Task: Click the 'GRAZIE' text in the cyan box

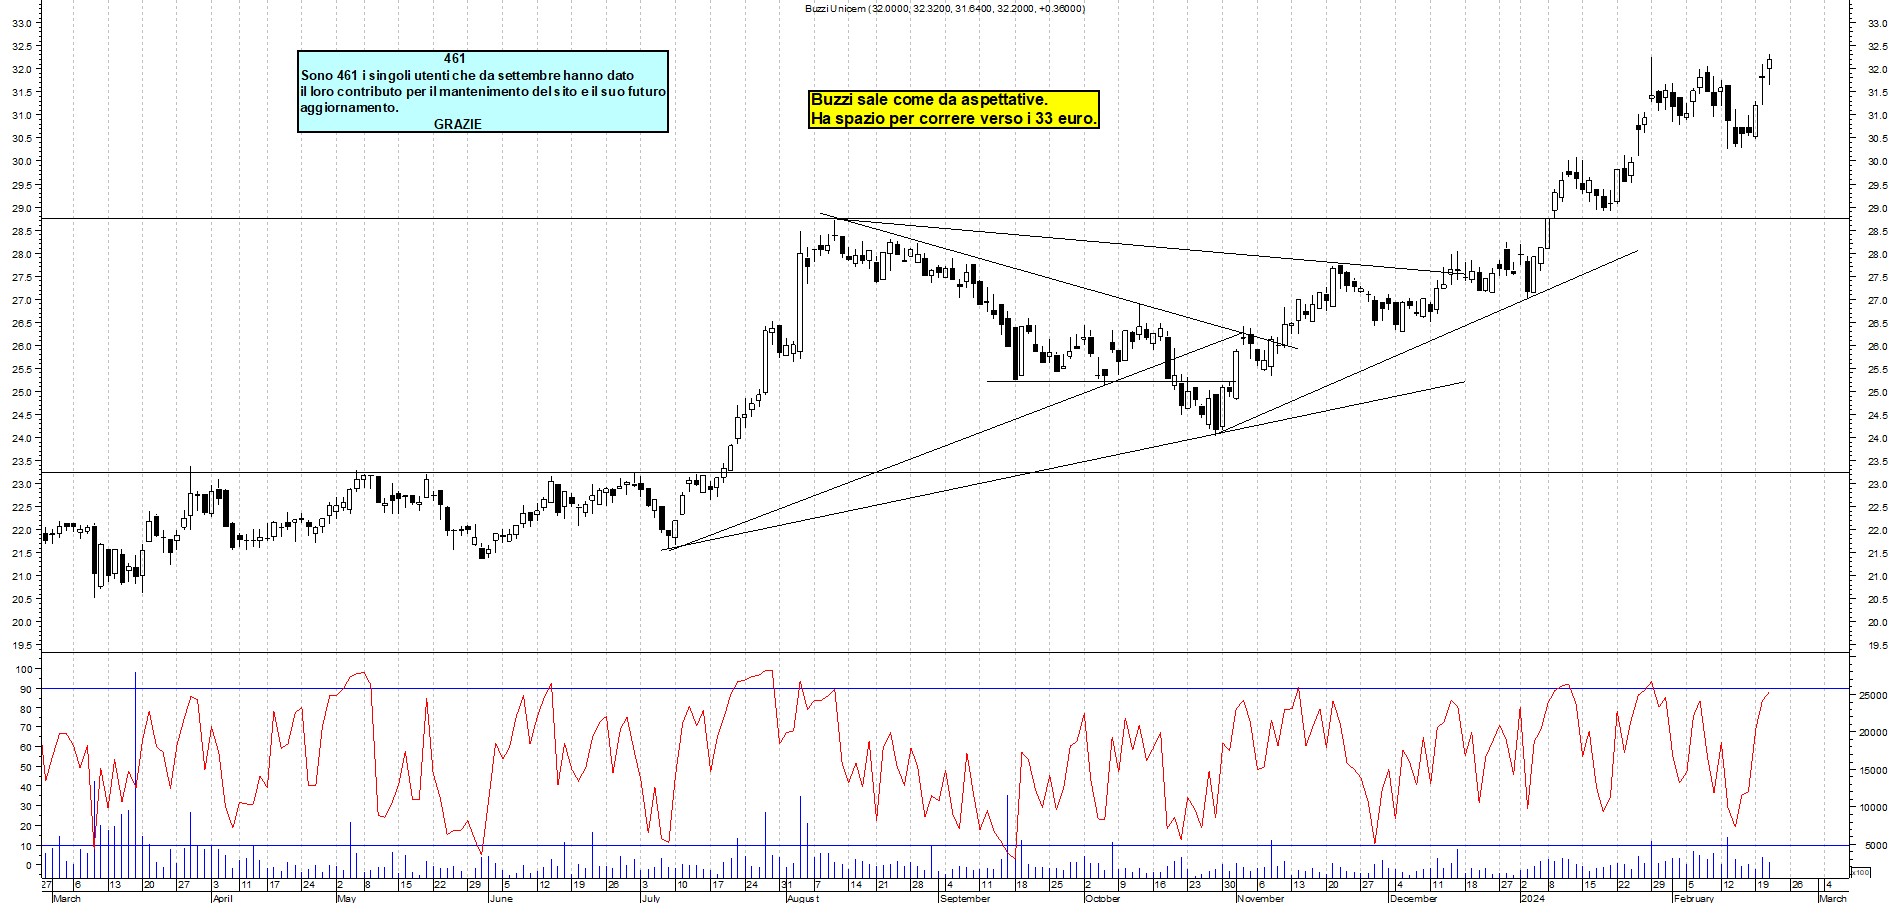Action: [x=458, y=124]
